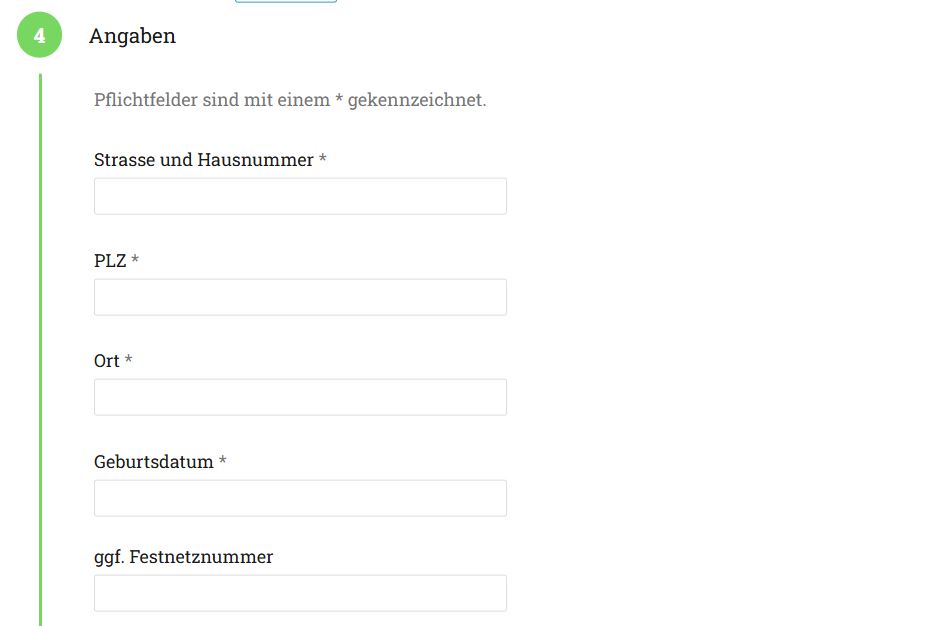The width and height of the screenshot is (952, 626).
Task: Click the green step 4 circle
Action: [x=39, y=36]
